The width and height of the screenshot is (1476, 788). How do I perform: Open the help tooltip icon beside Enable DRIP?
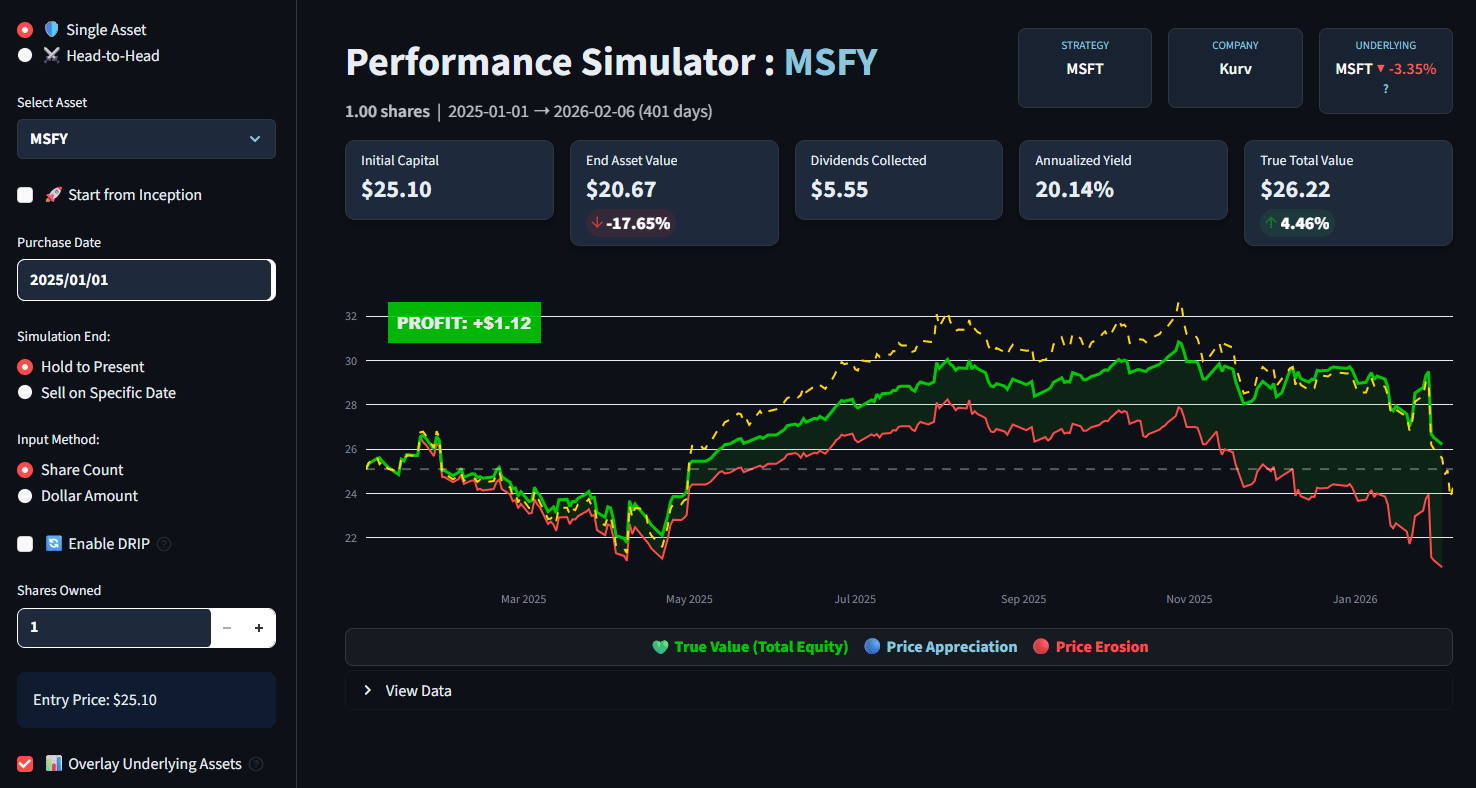(x=165, y=544)
